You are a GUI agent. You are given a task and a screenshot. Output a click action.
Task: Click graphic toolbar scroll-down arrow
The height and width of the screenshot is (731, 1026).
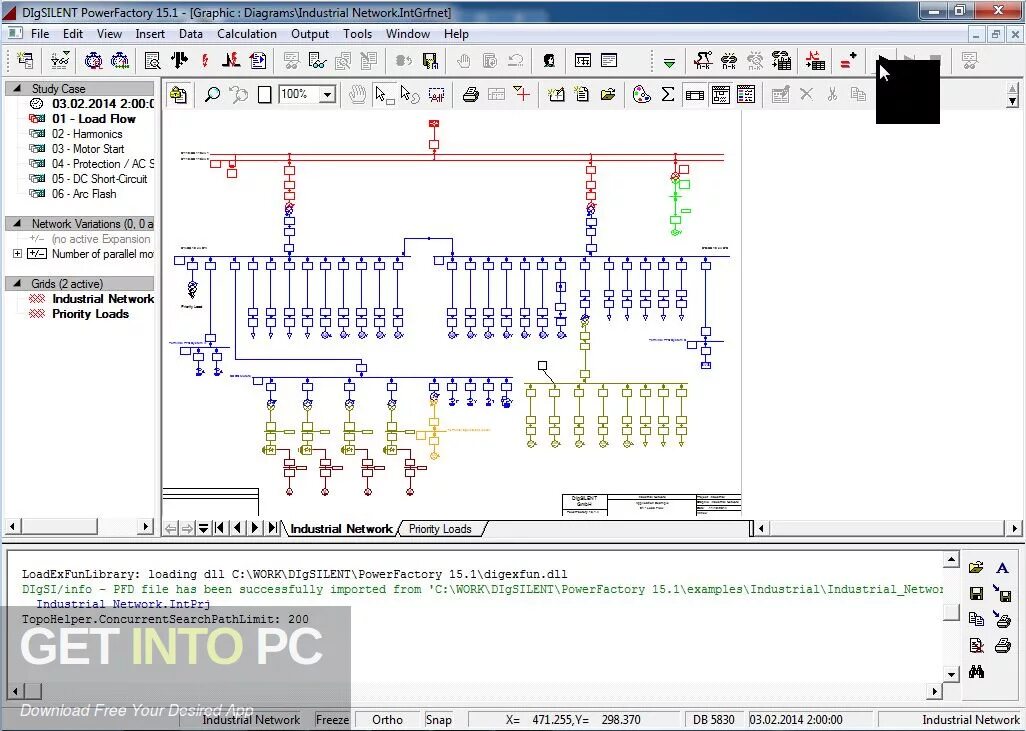pos(1012,101)
